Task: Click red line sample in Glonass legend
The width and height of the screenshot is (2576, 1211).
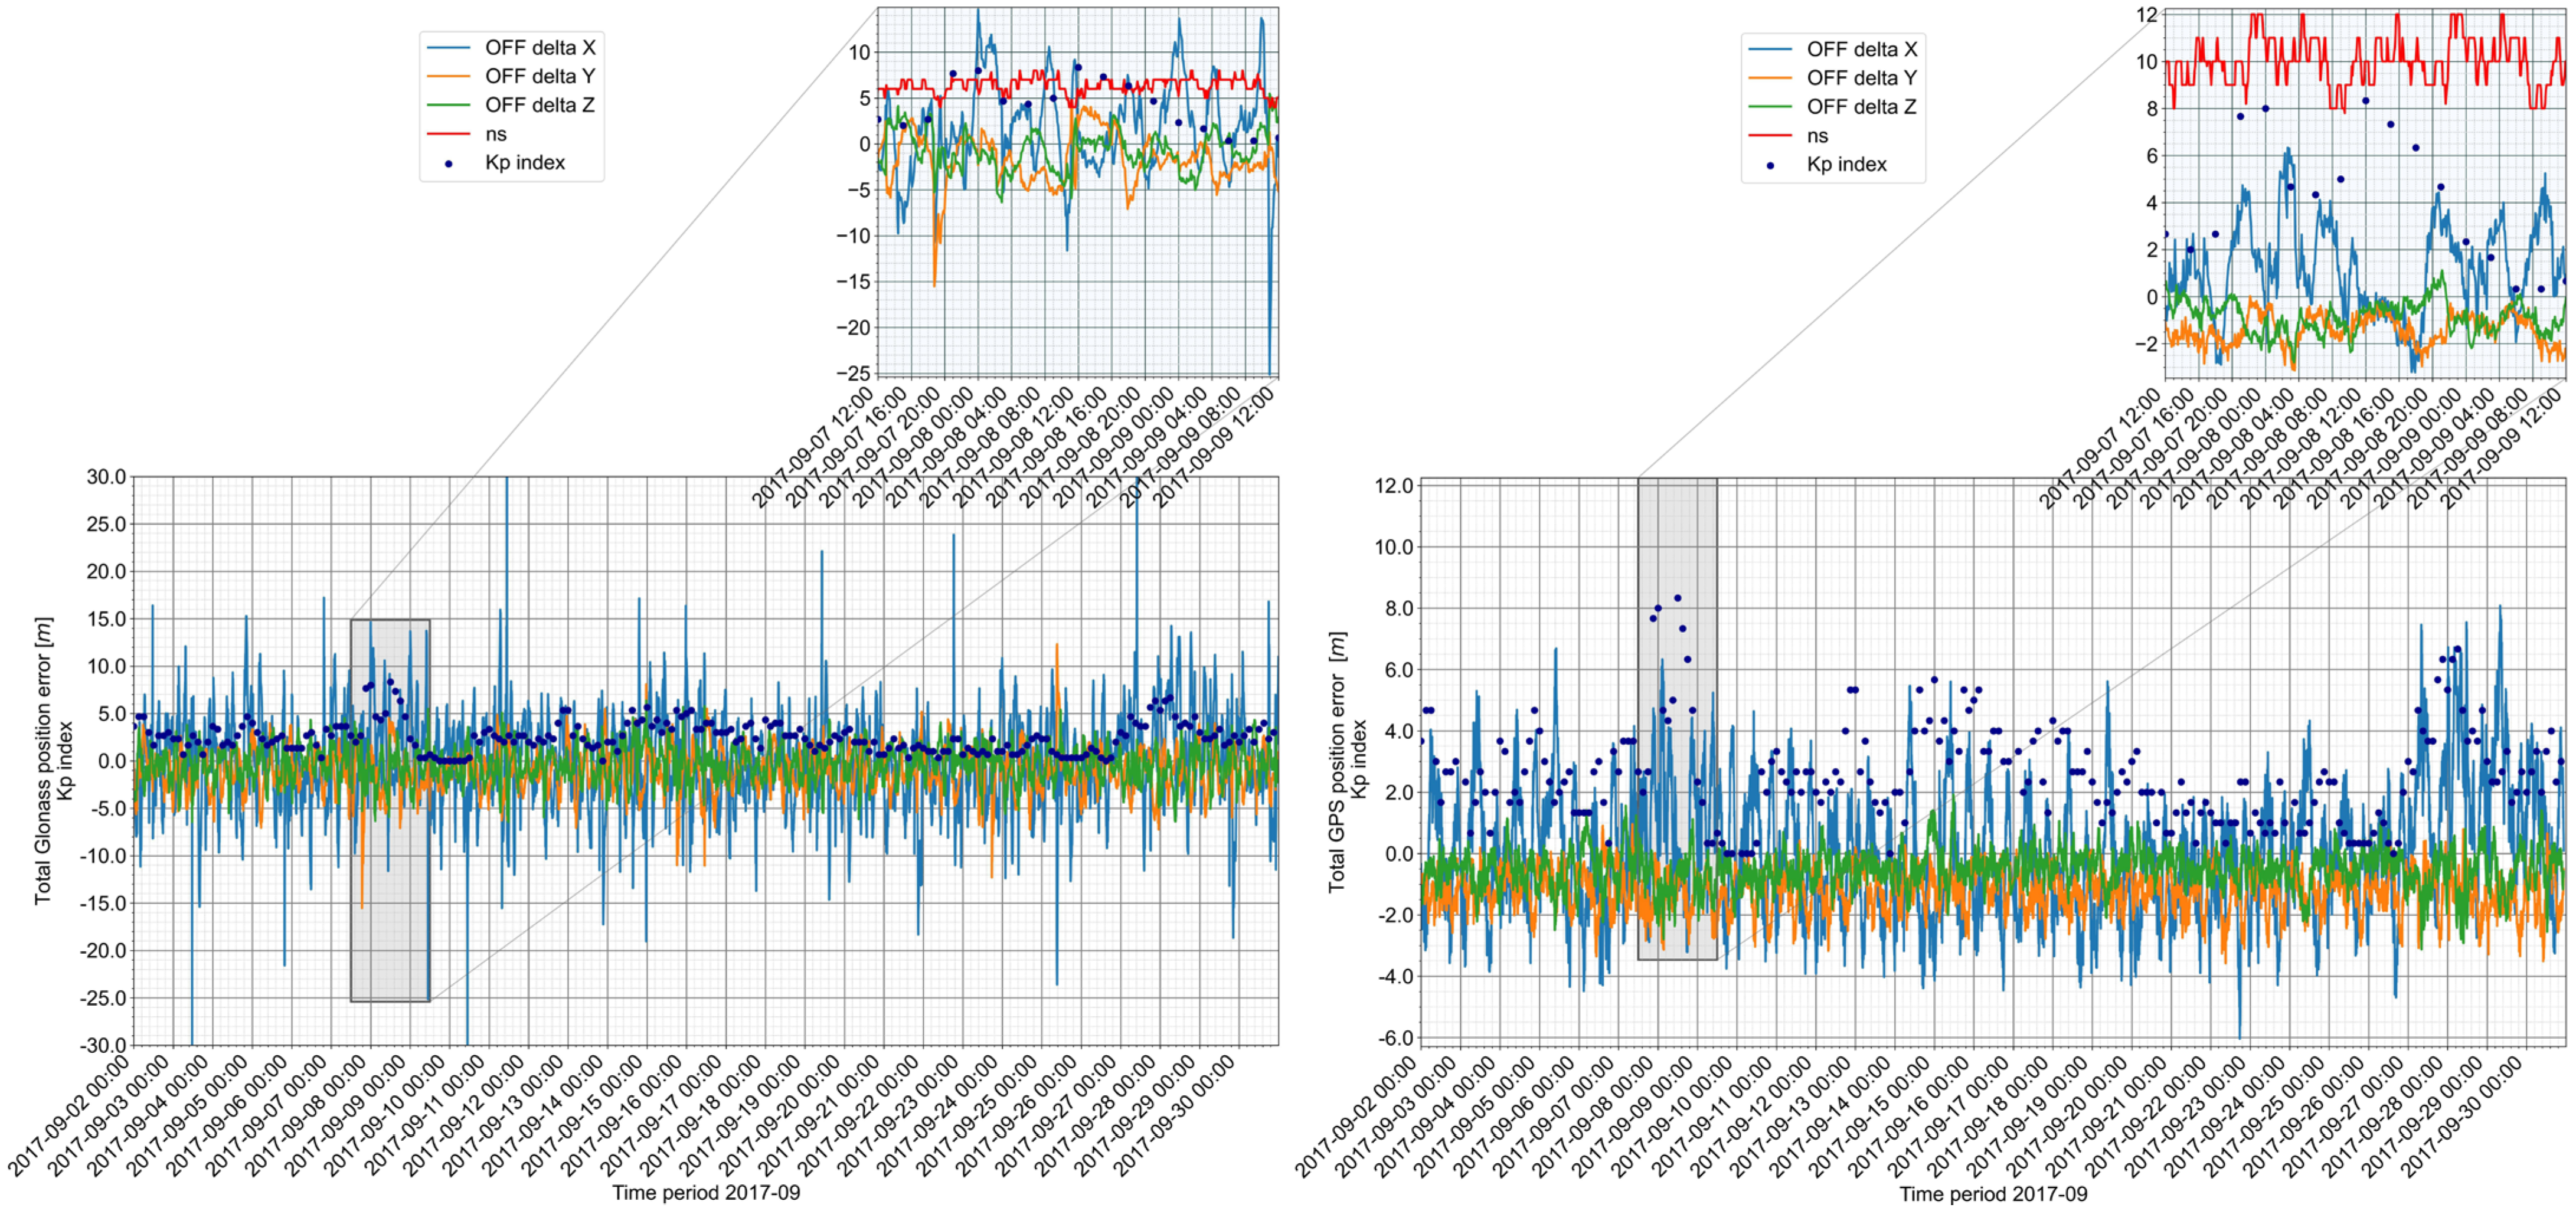Action: (448, 134)
